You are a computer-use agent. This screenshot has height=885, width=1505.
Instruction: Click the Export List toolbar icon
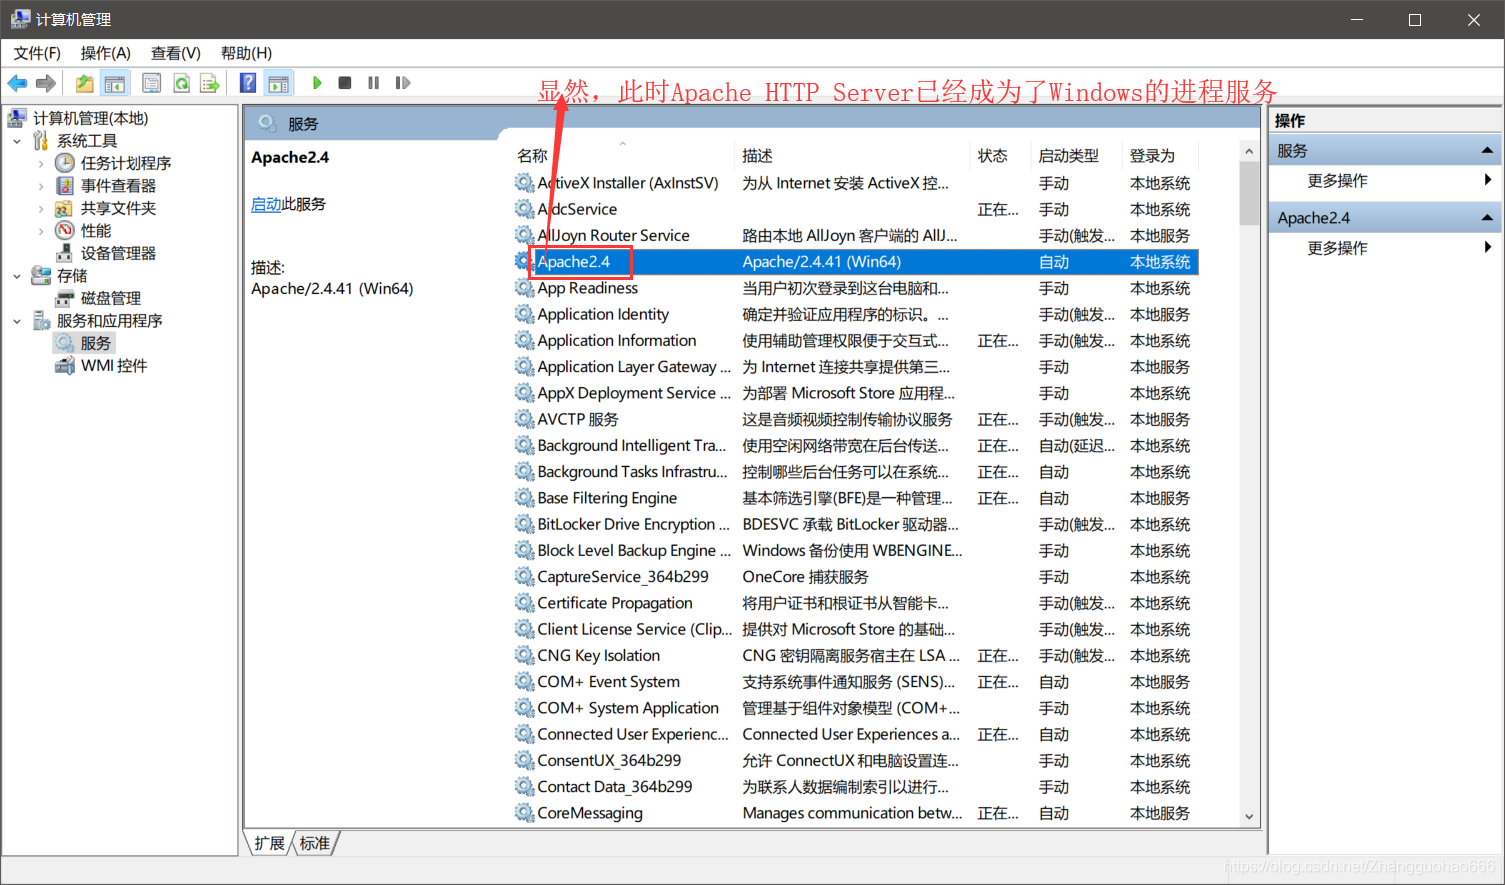[x=210, y=83]
